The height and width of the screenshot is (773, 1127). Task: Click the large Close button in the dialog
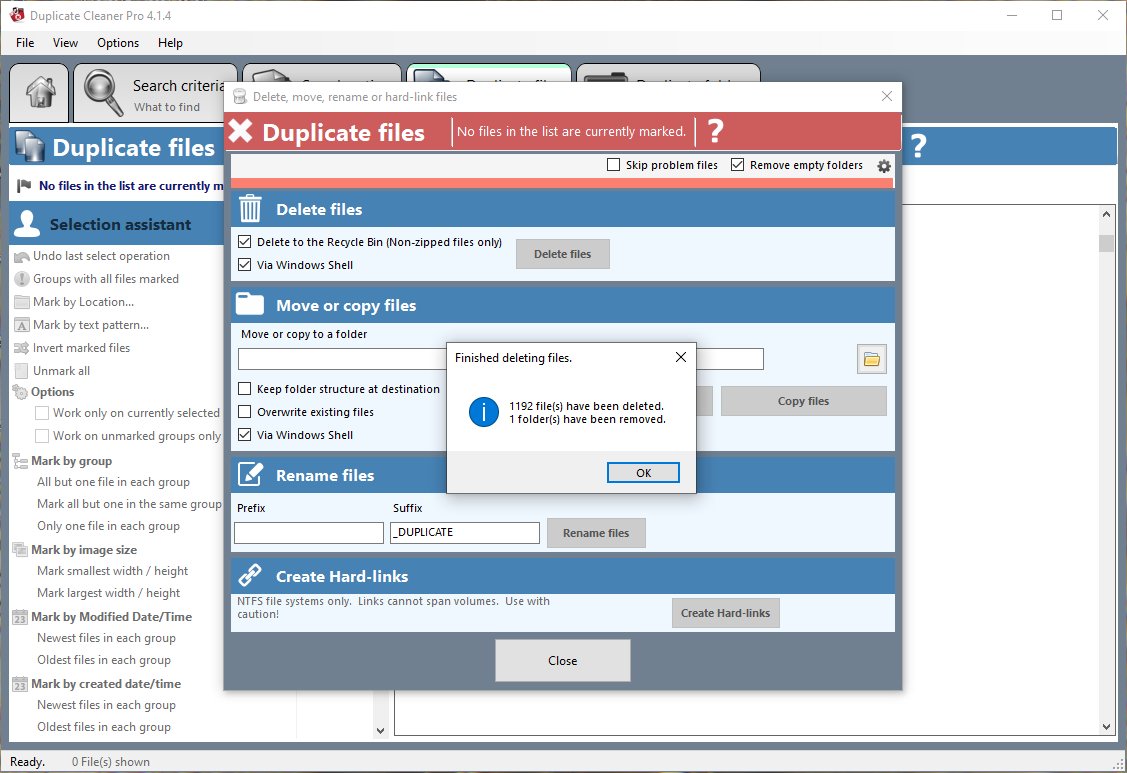pos(563,660)
